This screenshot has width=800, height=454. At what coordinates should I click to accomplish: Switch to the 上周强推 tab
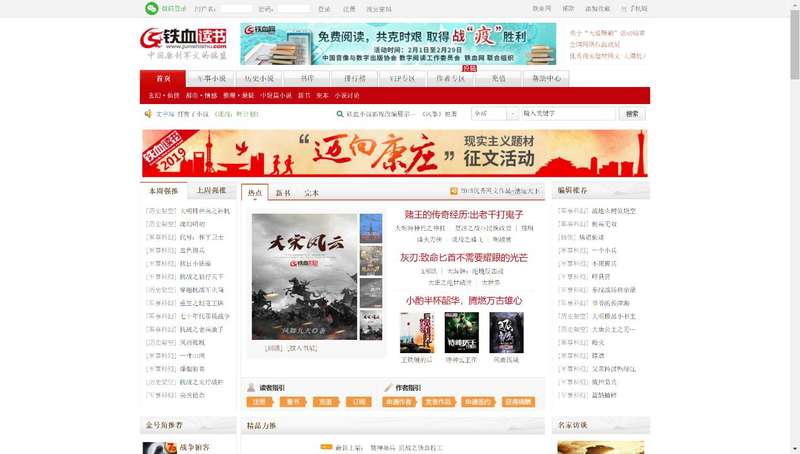(x=211, y=190)
